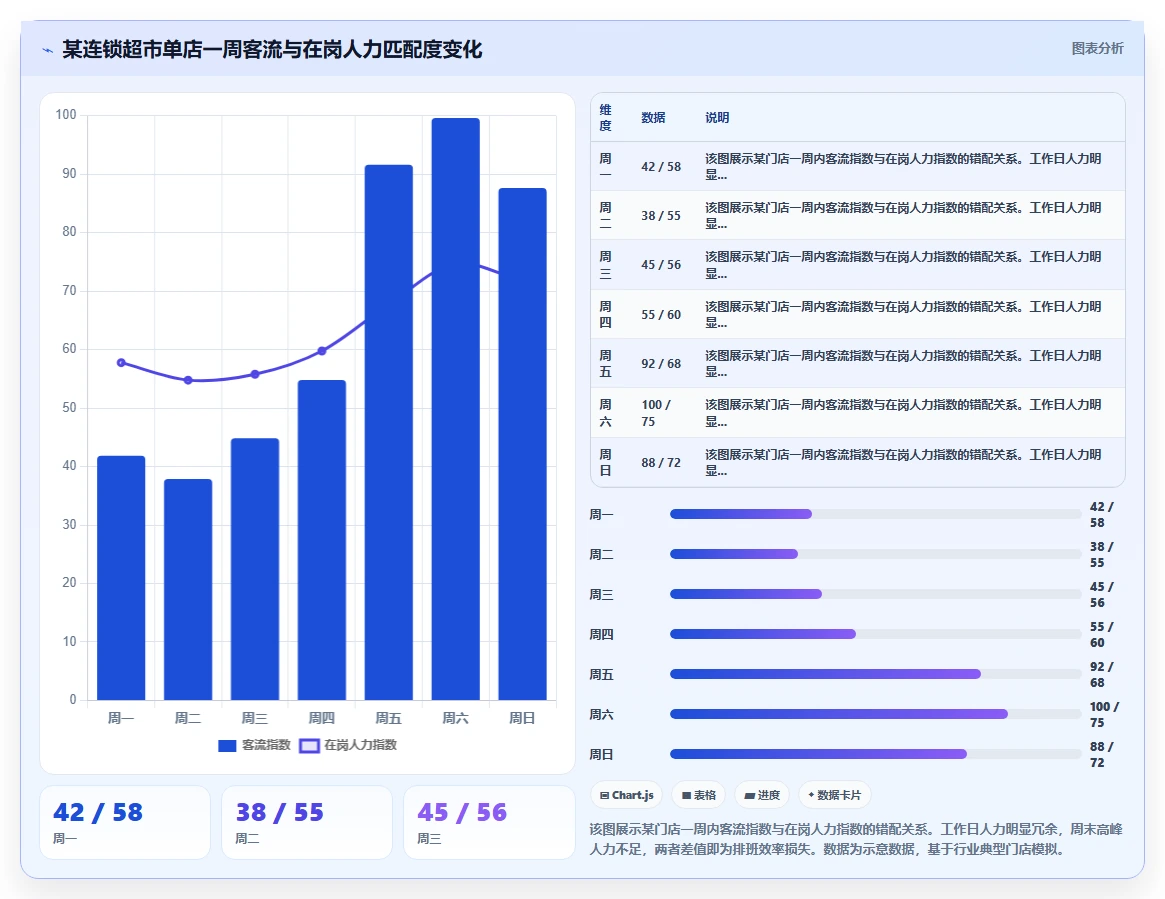The width and height of the screenshot is (1165, 899).
Task: Select the Chart.js tag chip
Action: pos(626,795)
